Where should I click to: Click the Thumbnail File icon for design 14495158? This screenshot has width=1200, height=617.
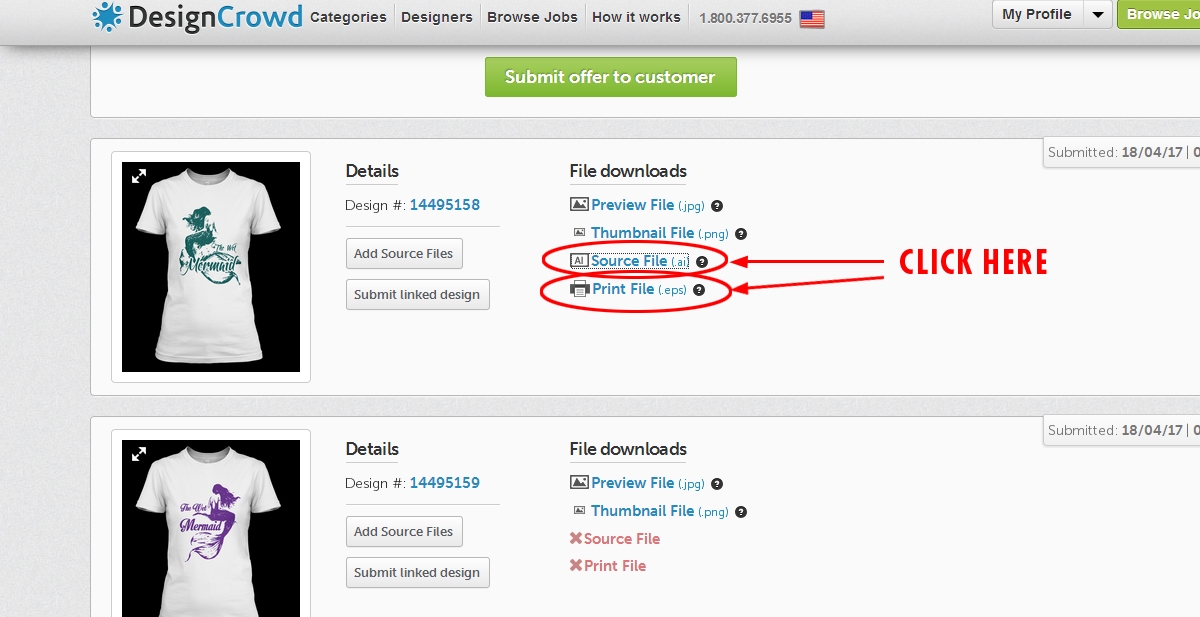pyautogui.click(x=579, y=232)
